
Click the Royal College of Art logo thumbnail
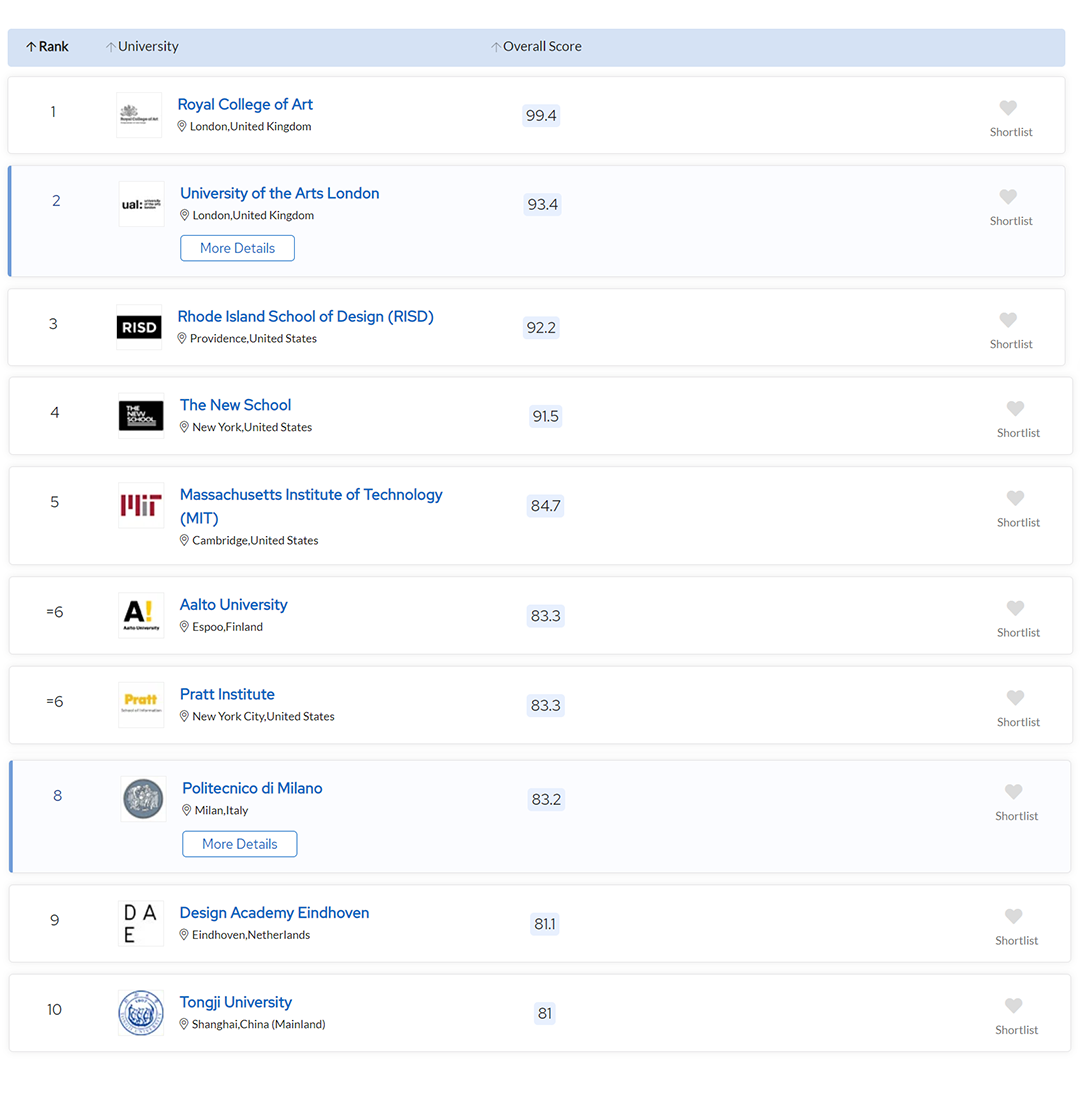tap(139, 115)
